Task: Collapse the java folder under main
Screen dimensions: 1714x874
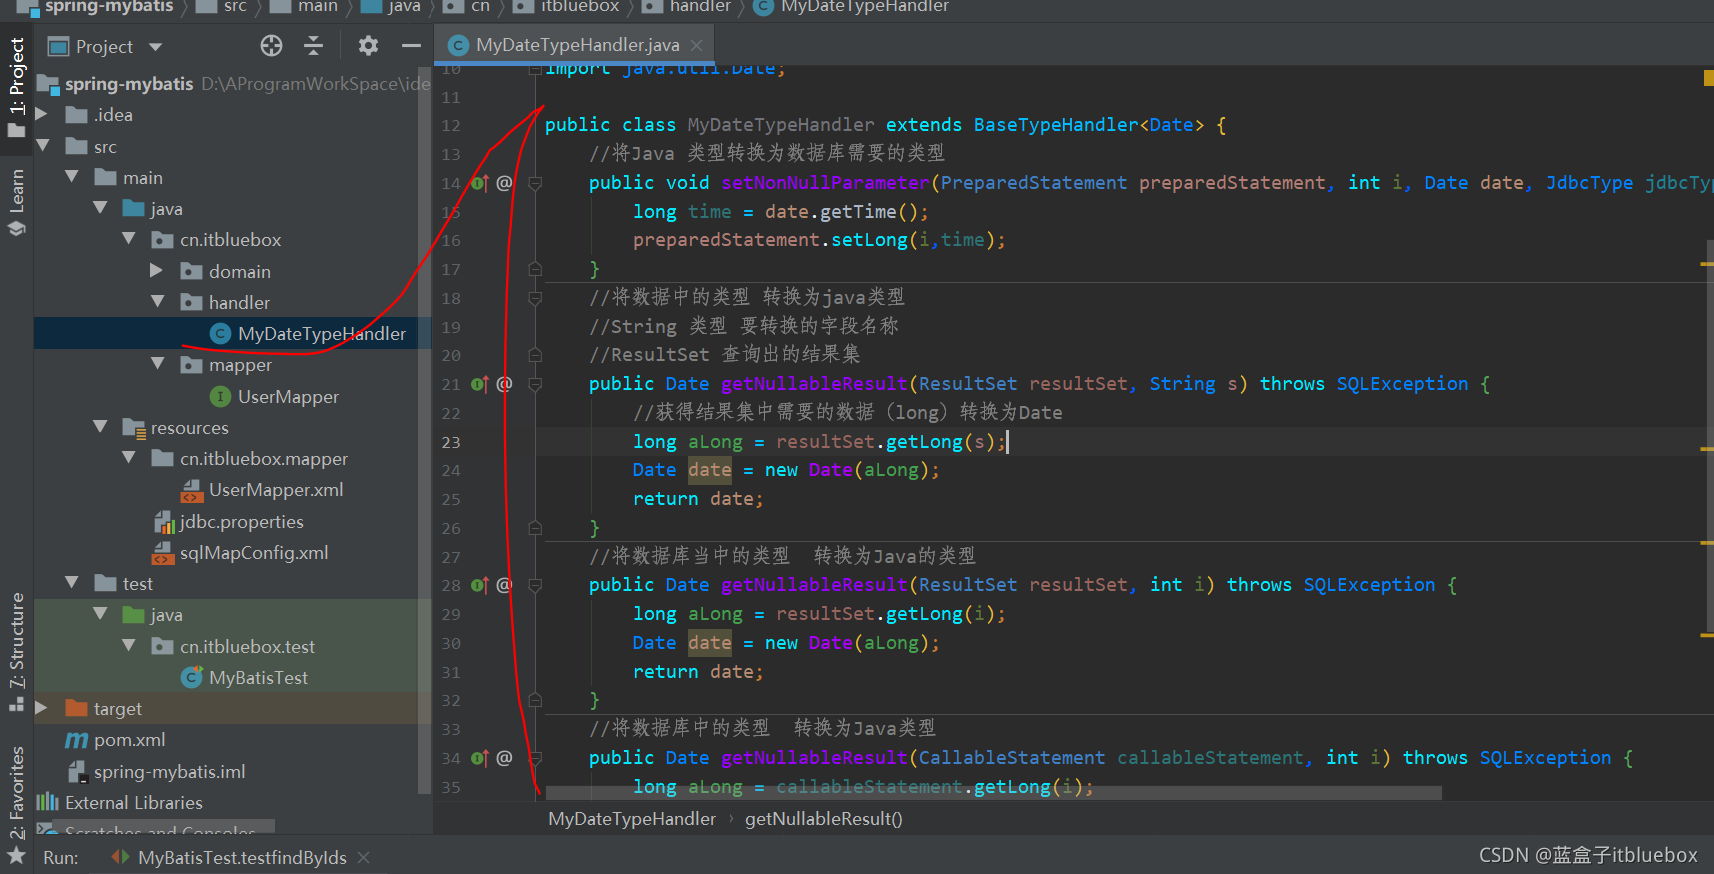Action: pos(100,208)
